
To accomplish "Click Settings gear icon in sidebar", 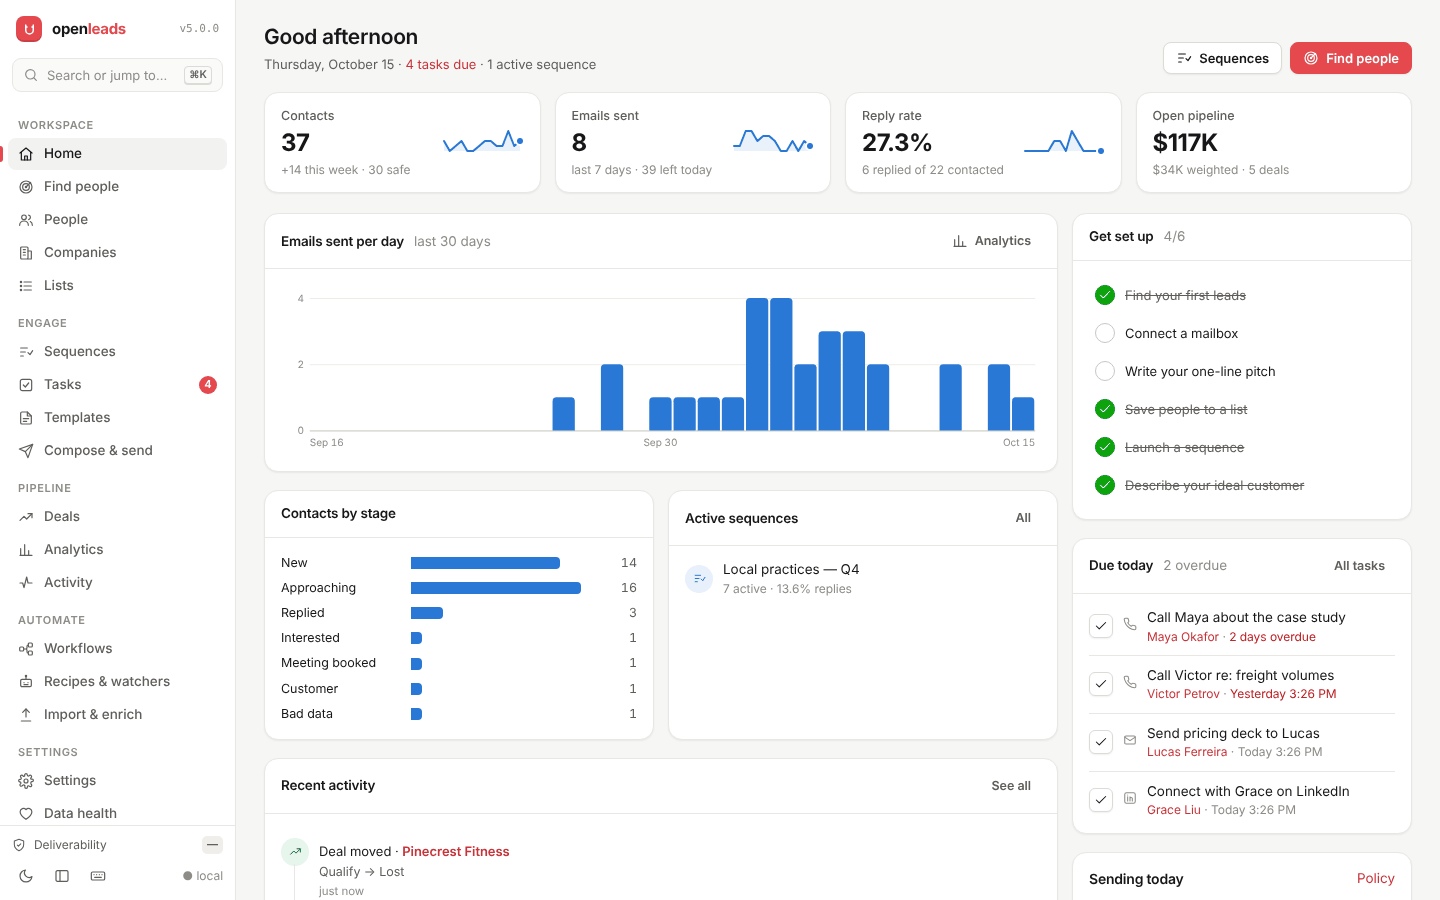I will tap(26, 781).
